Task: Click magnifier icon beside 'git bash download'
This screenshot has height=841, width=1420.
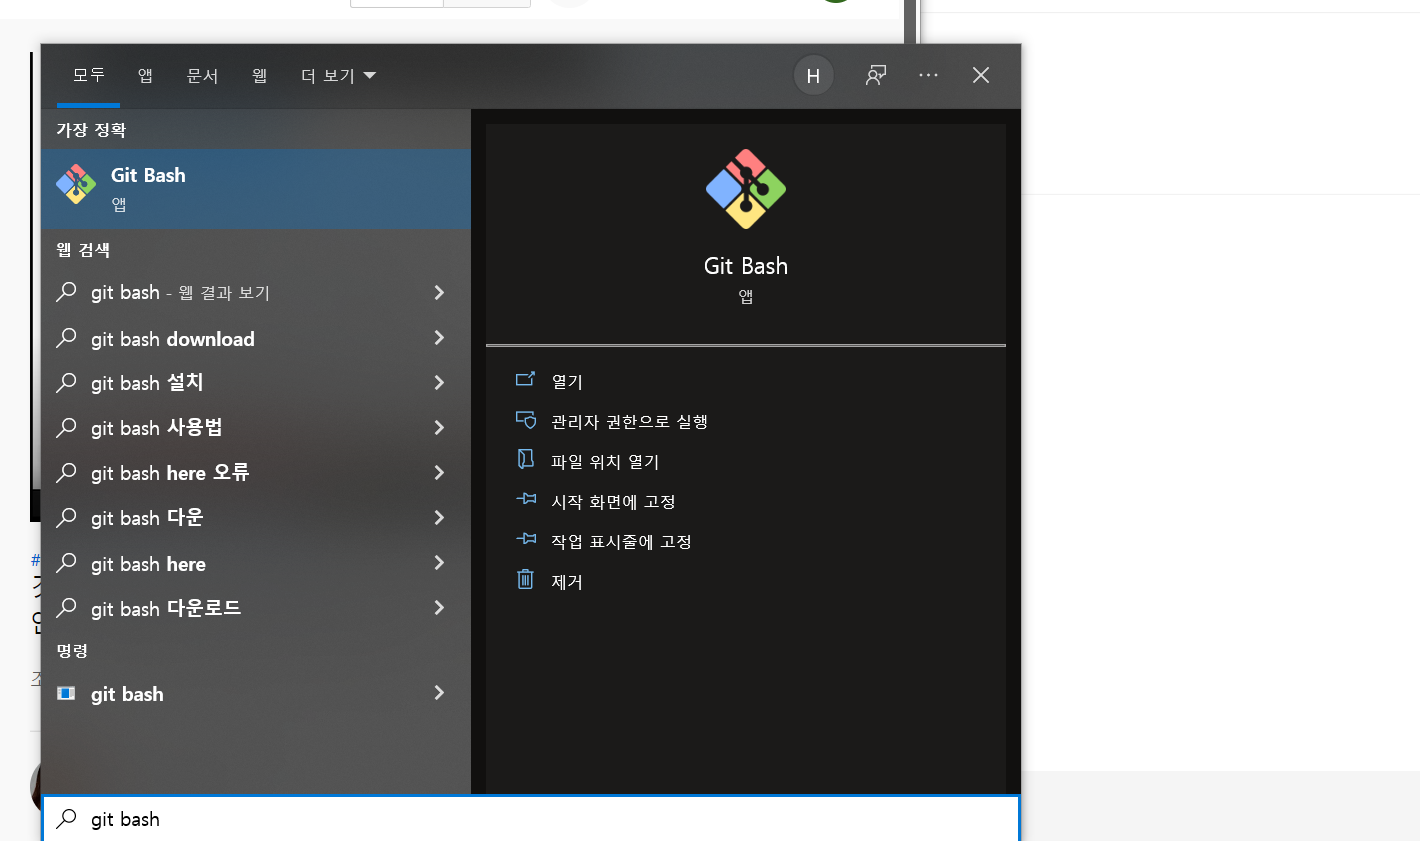Action: click(66, 338)
